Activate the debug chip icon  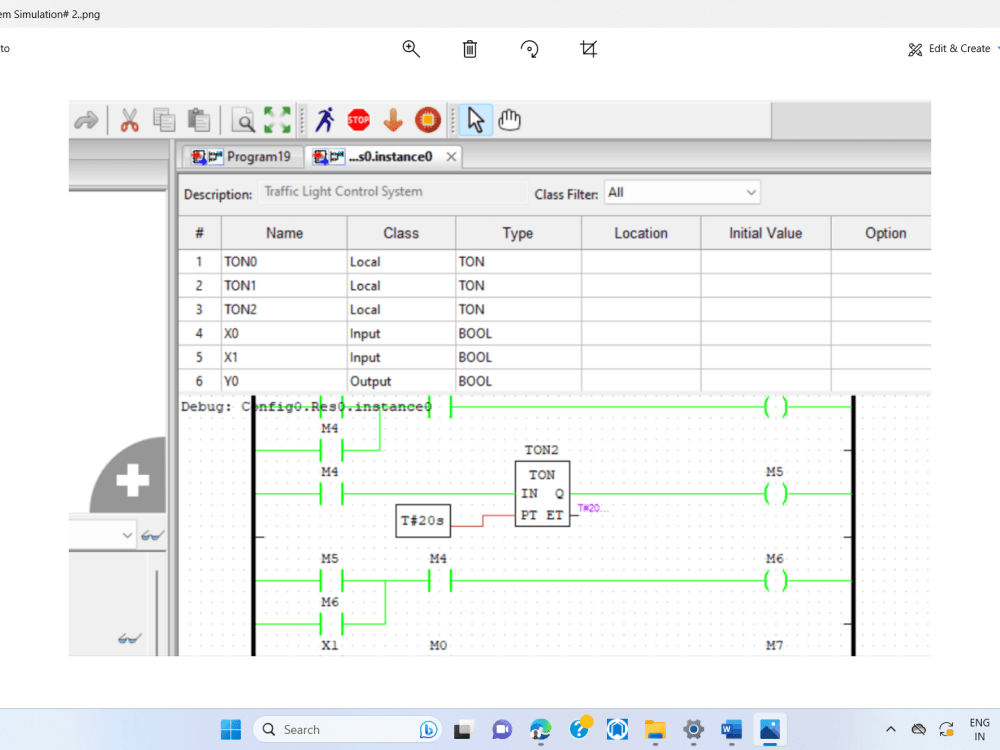click(427, 119)
